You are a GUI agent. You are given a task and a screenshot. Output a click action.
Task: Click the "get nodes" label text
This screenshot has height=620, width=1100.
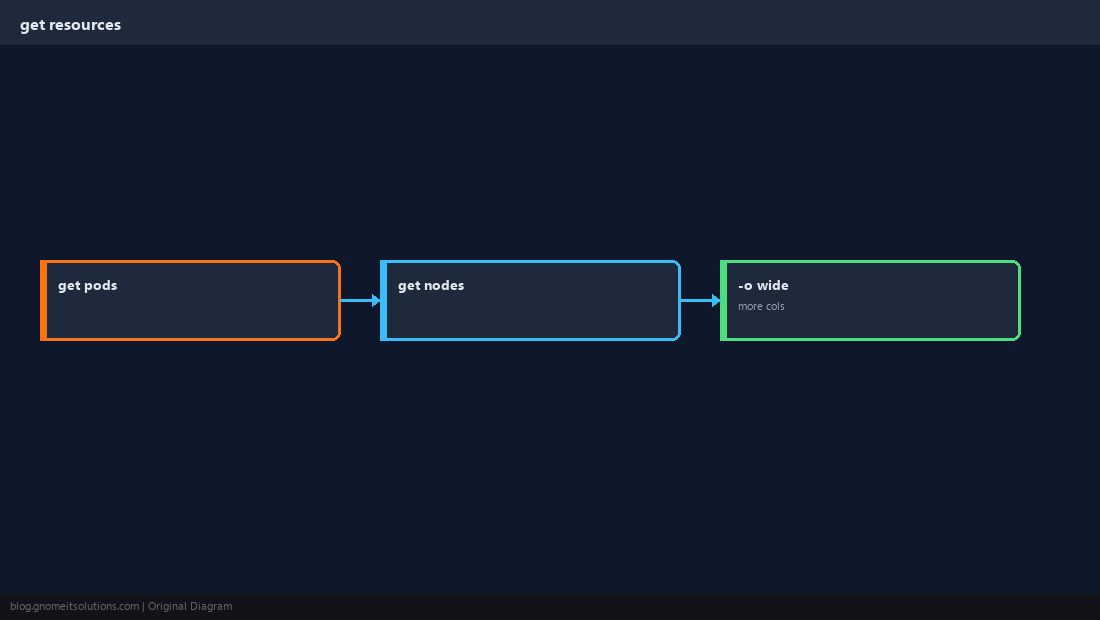(431, 285)
